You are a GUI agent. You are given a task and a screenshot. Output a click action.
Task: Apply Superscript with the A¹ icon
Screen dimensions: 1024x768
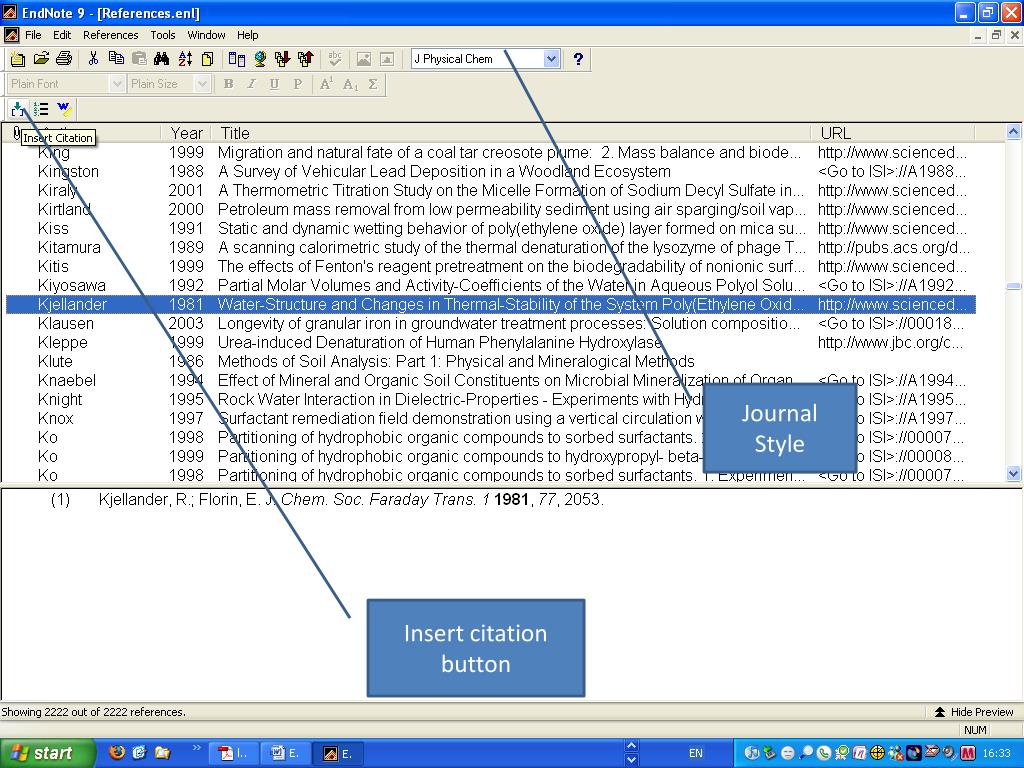327,84
